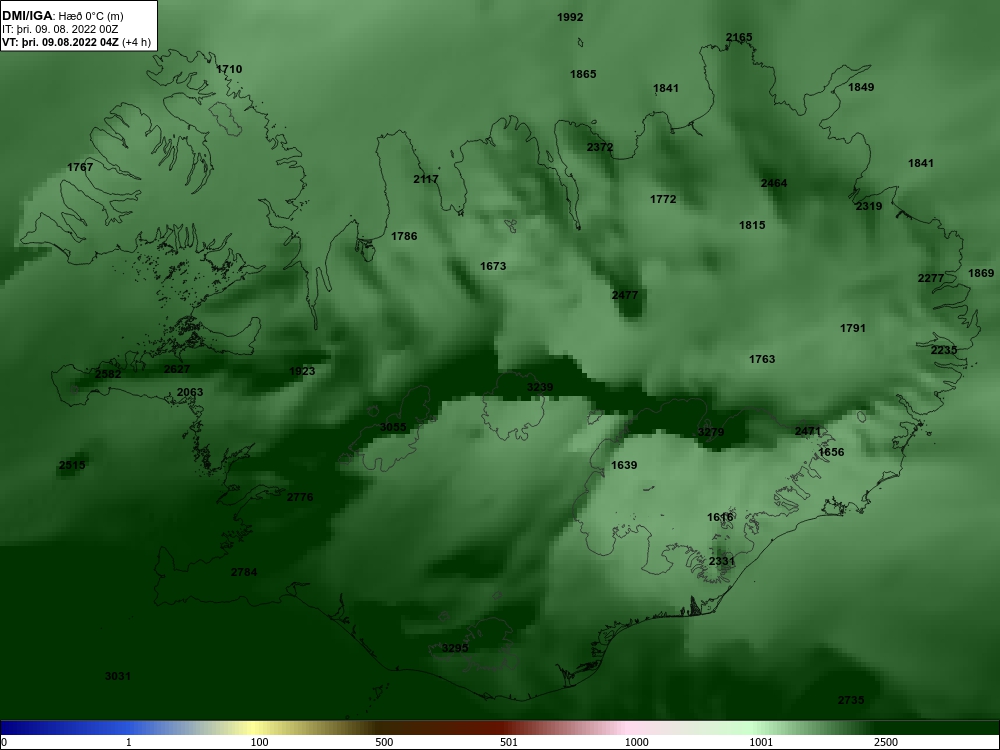Select the IT initial time line in the legend
This screenshot has width=1000, height=750.
(x=60, y=29)
